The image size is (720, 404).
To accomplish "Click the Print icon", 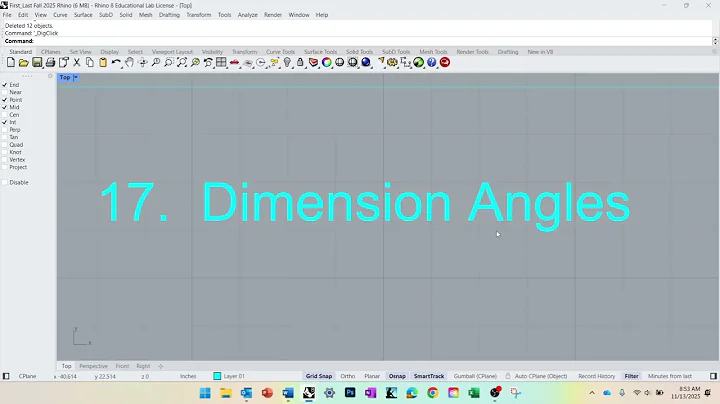I will (x=50, y=62).
